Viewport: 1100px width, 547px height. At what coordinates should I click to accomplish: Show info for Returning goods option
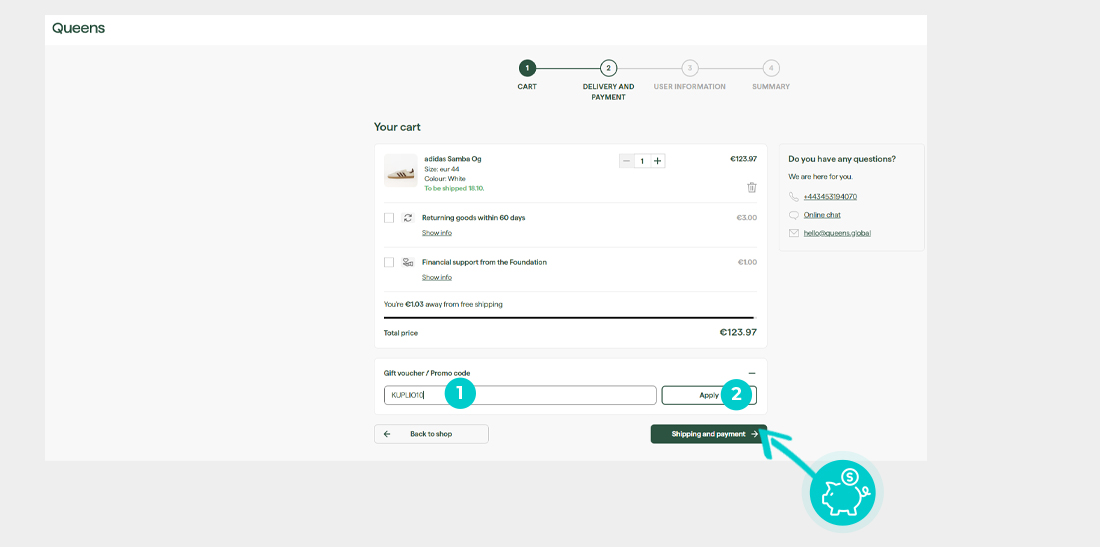[436, 233]
